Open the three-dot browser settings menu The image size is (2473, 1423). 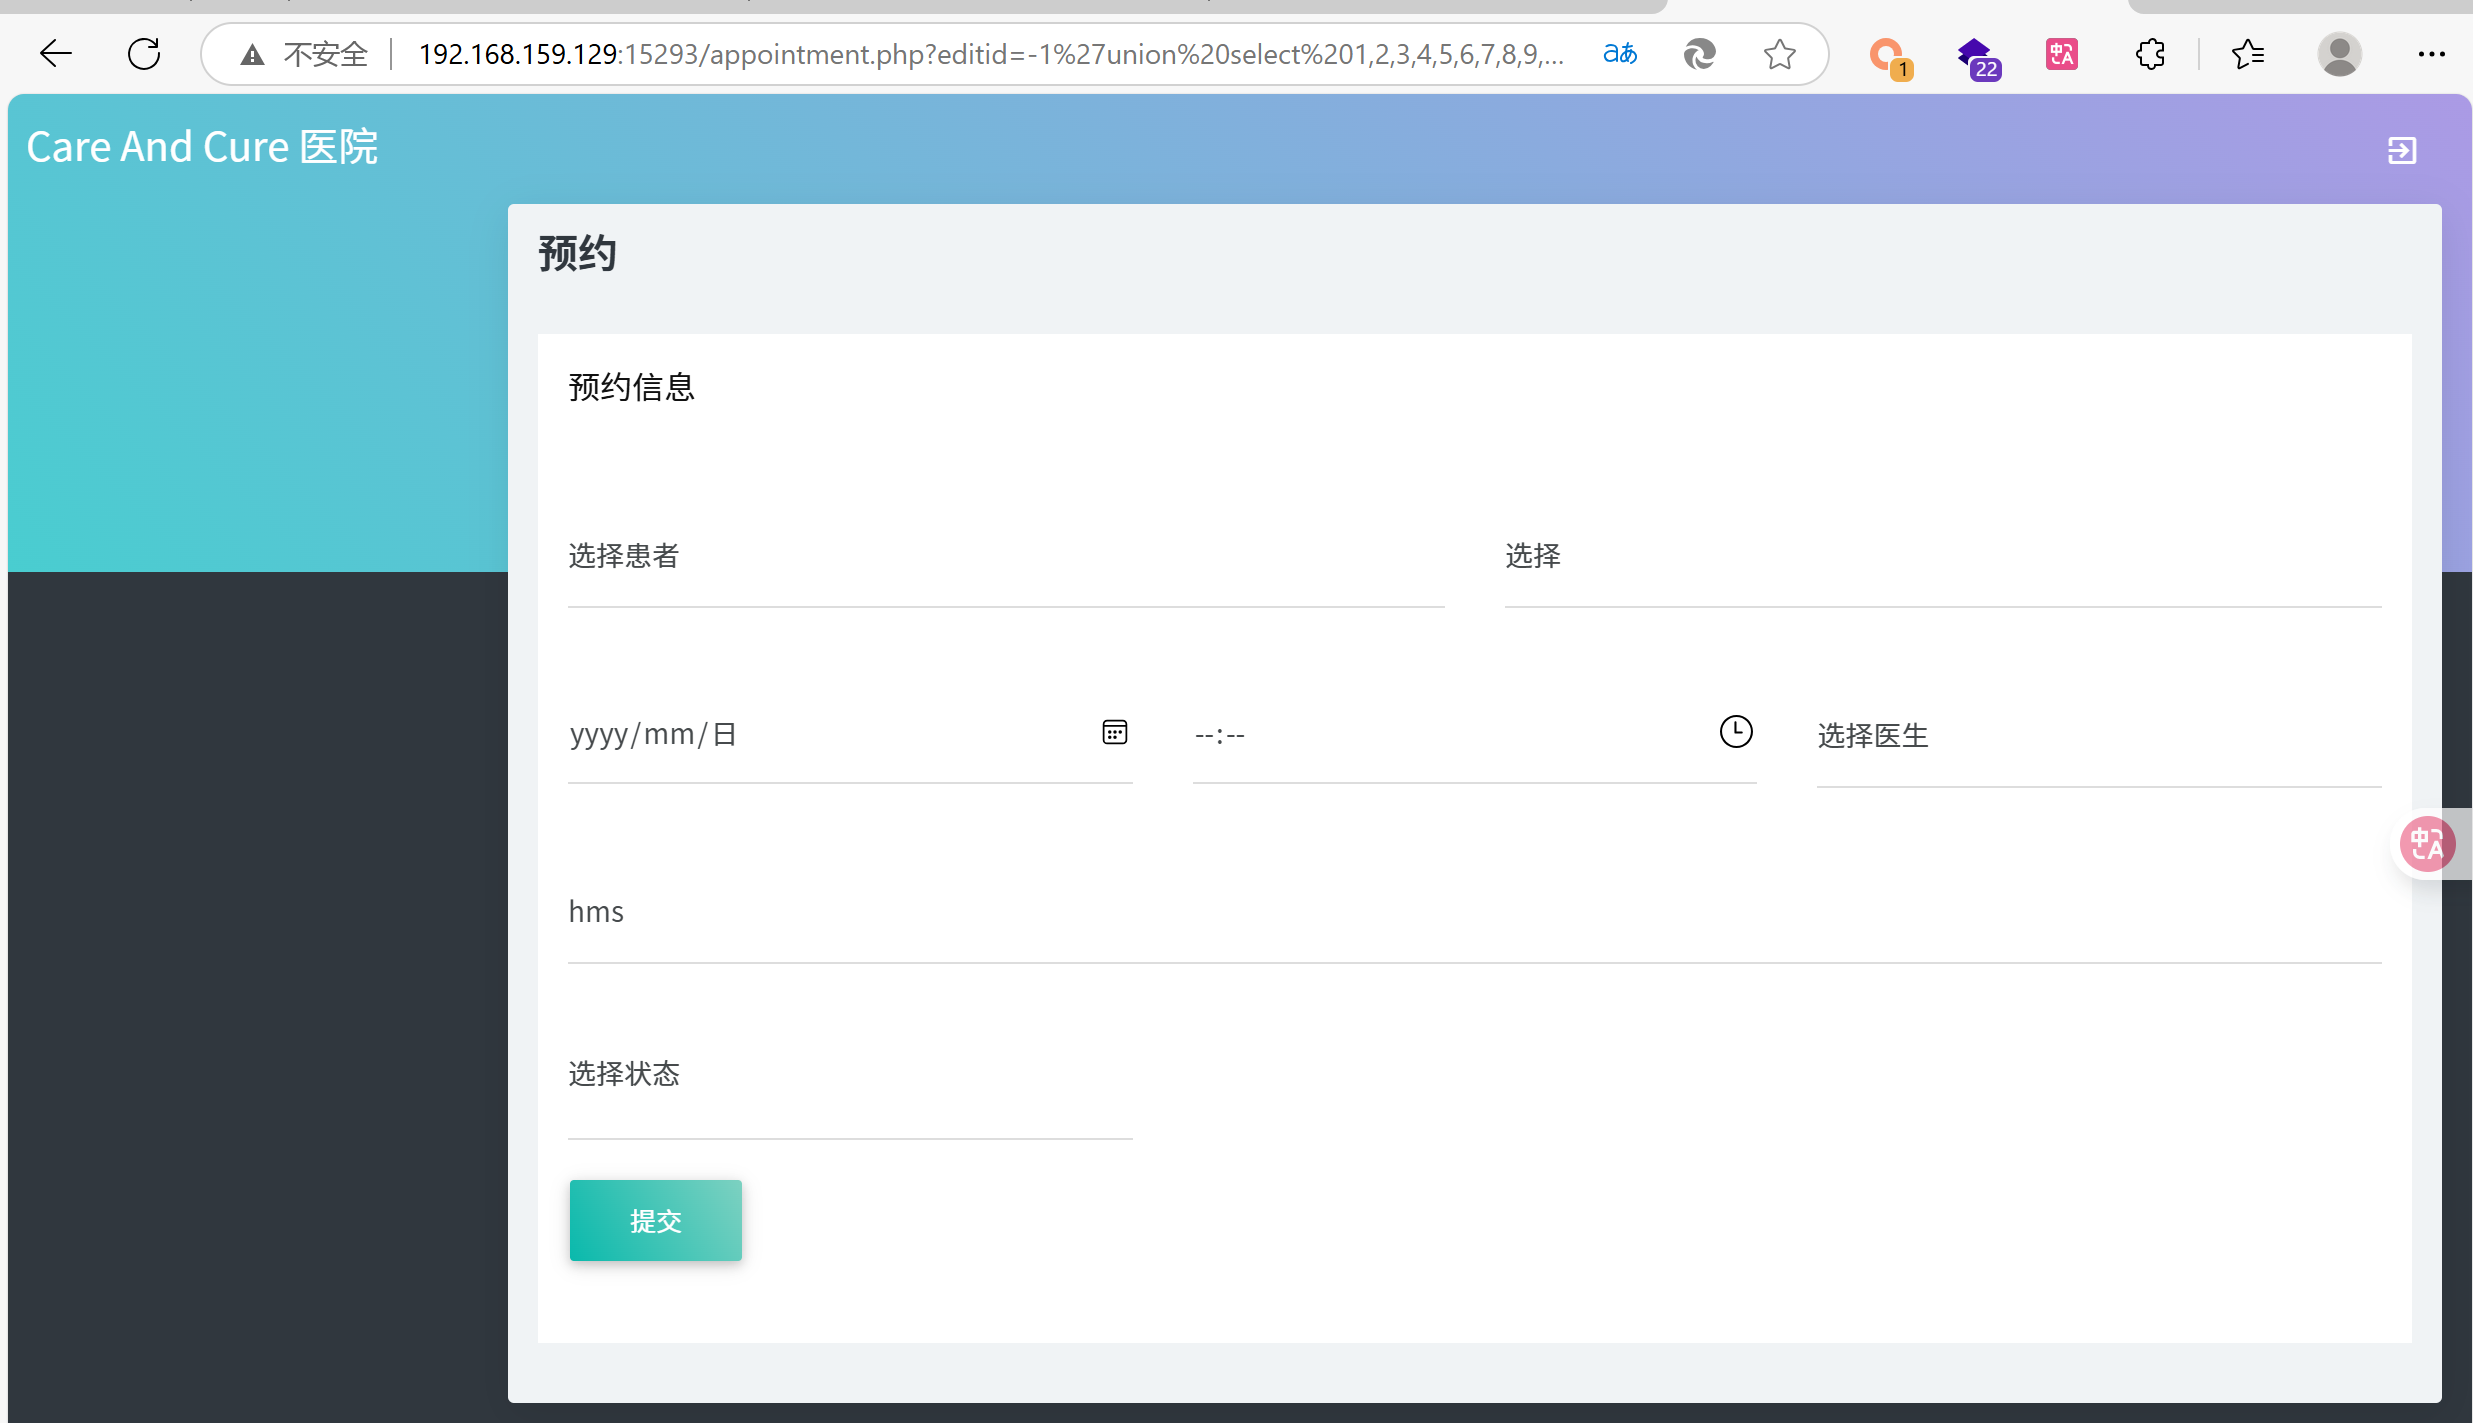[x=2434, y=54]
